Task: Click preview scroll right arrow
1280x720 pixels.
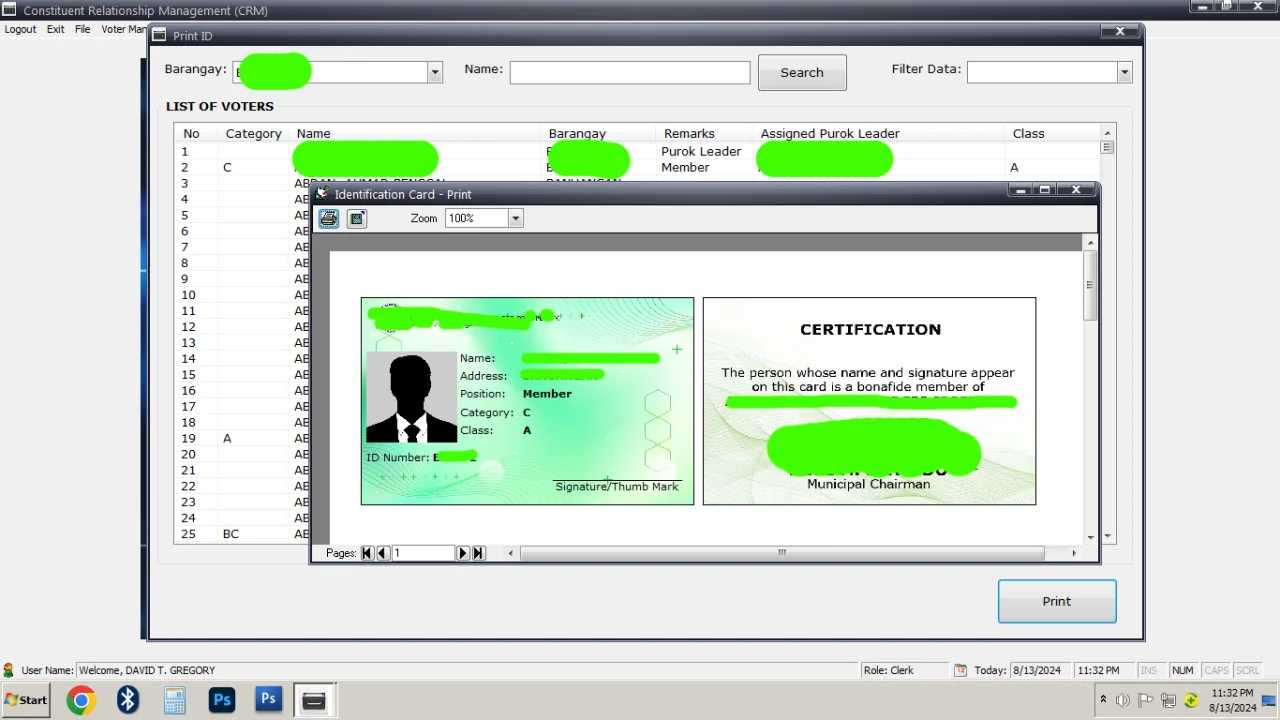Action: tap(1074, 553)
